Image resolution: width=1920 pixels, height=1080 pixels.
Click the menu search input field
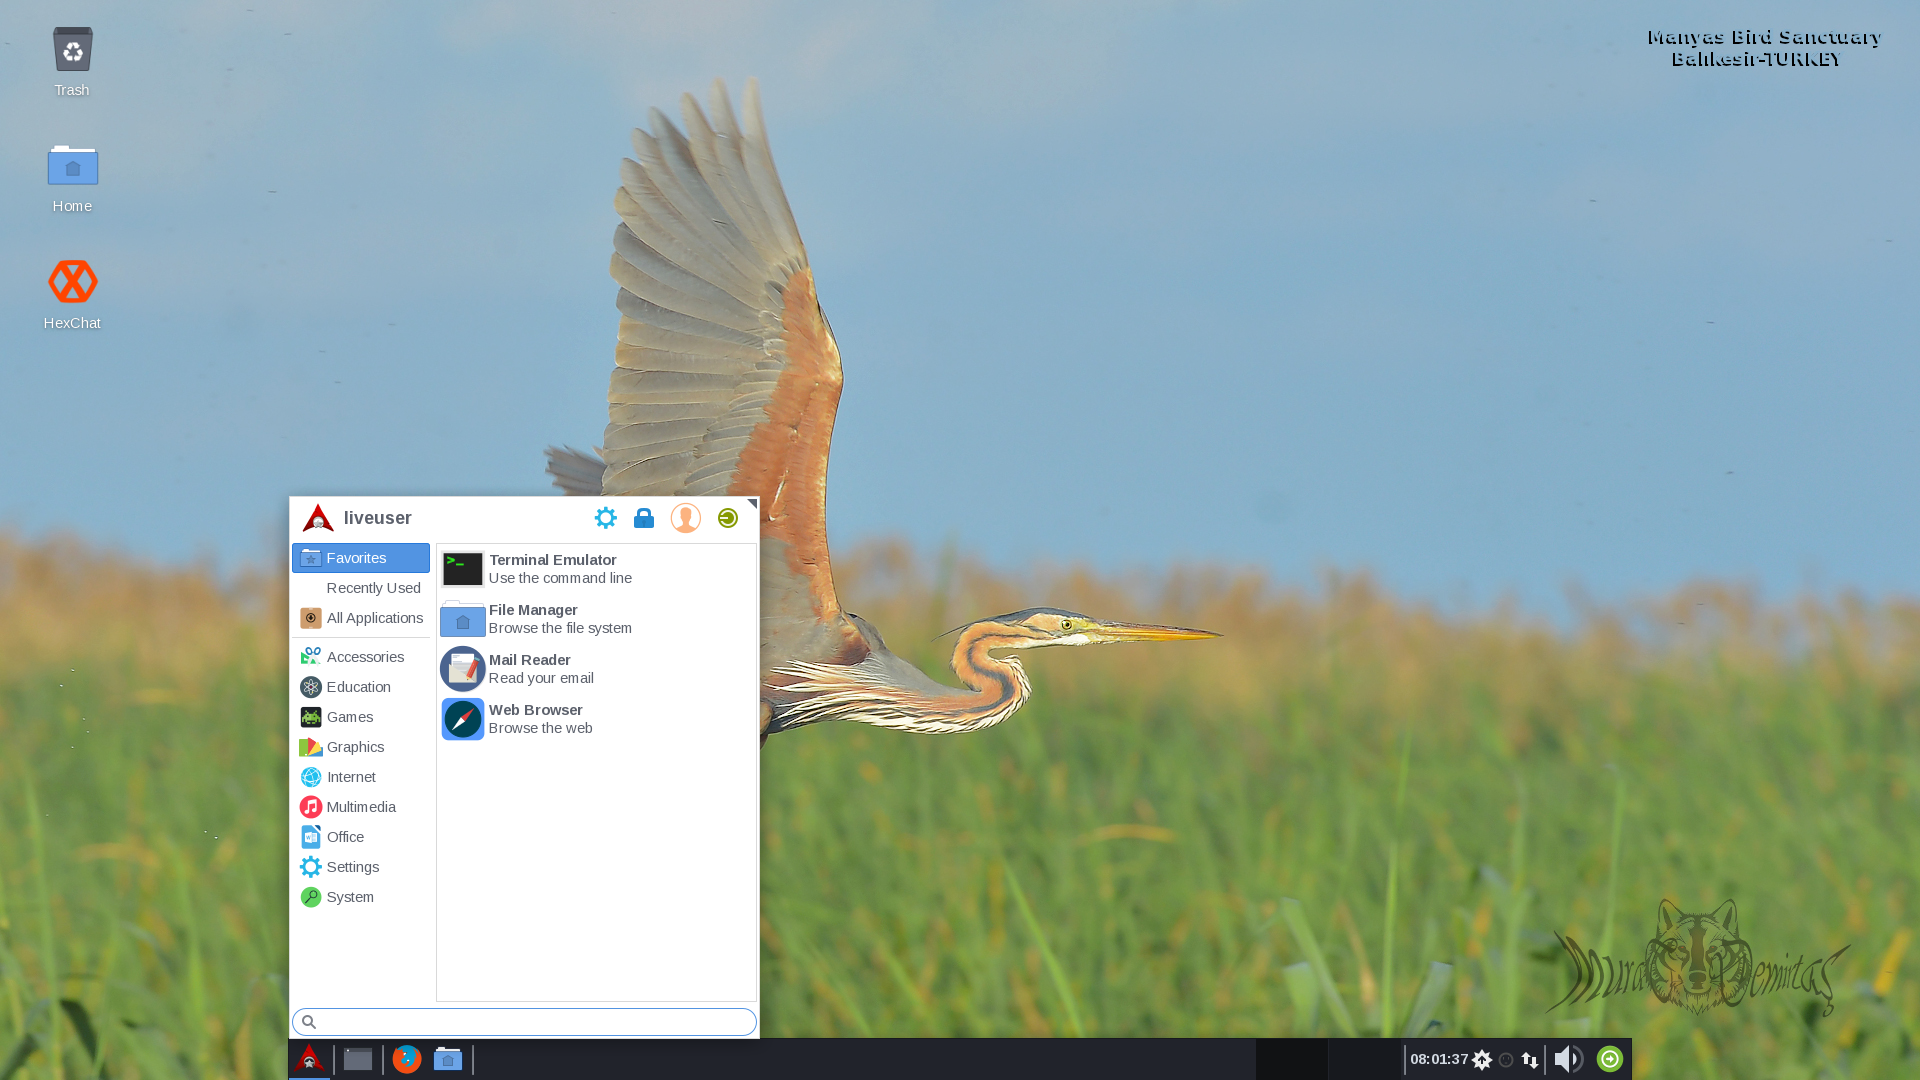(x=524, y=1022)
